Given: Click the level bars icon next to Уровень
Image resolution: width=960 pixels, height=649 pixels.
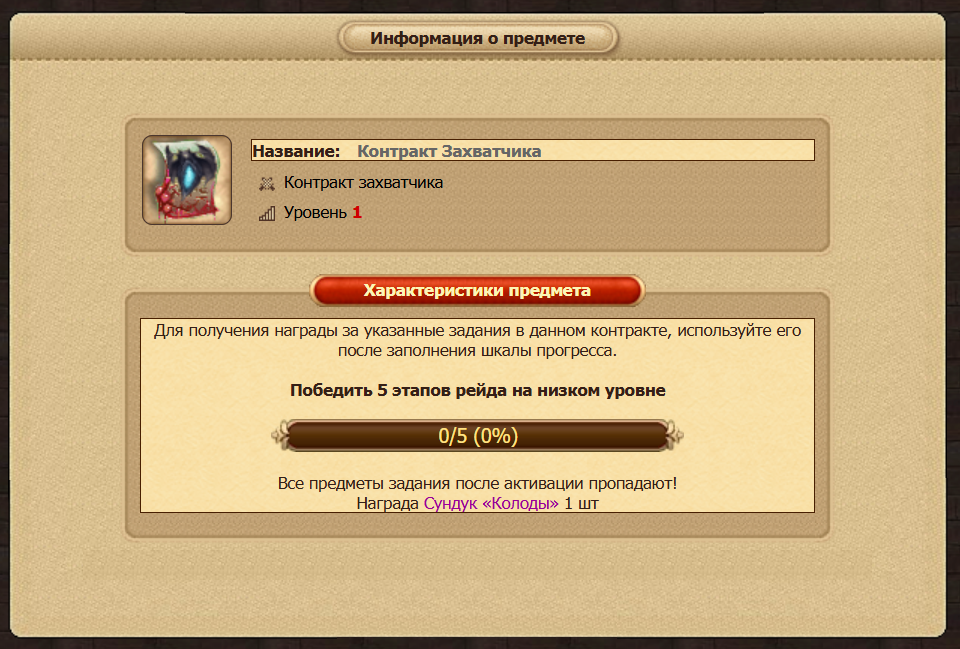Looking at the screenshot, I should [266, 213].
